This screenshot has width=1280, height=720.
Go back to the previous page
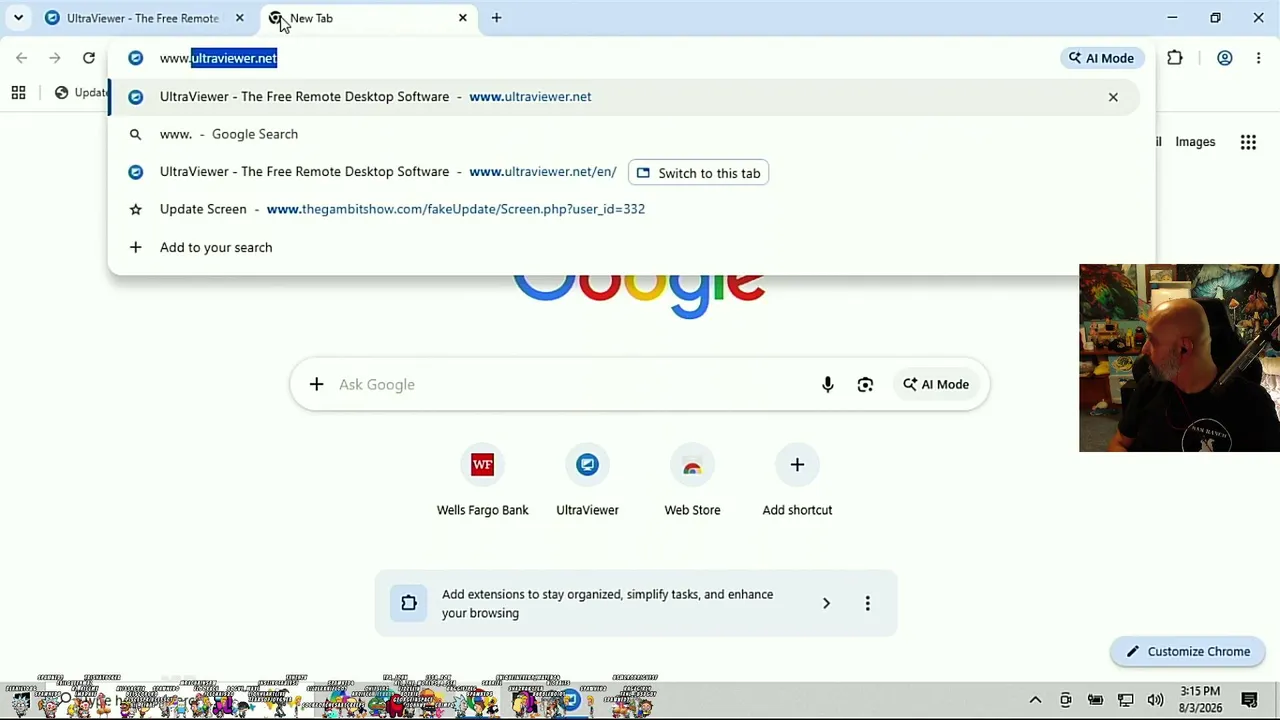[x=22, y=58]
